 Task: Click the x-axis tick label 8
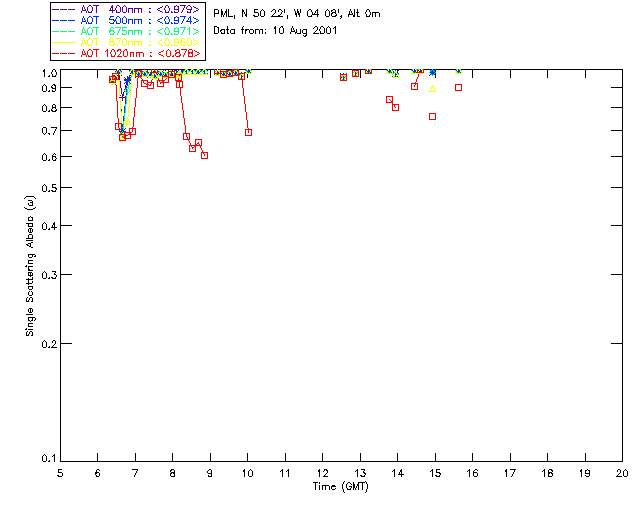pyautogui.click(x=173, y=473)
